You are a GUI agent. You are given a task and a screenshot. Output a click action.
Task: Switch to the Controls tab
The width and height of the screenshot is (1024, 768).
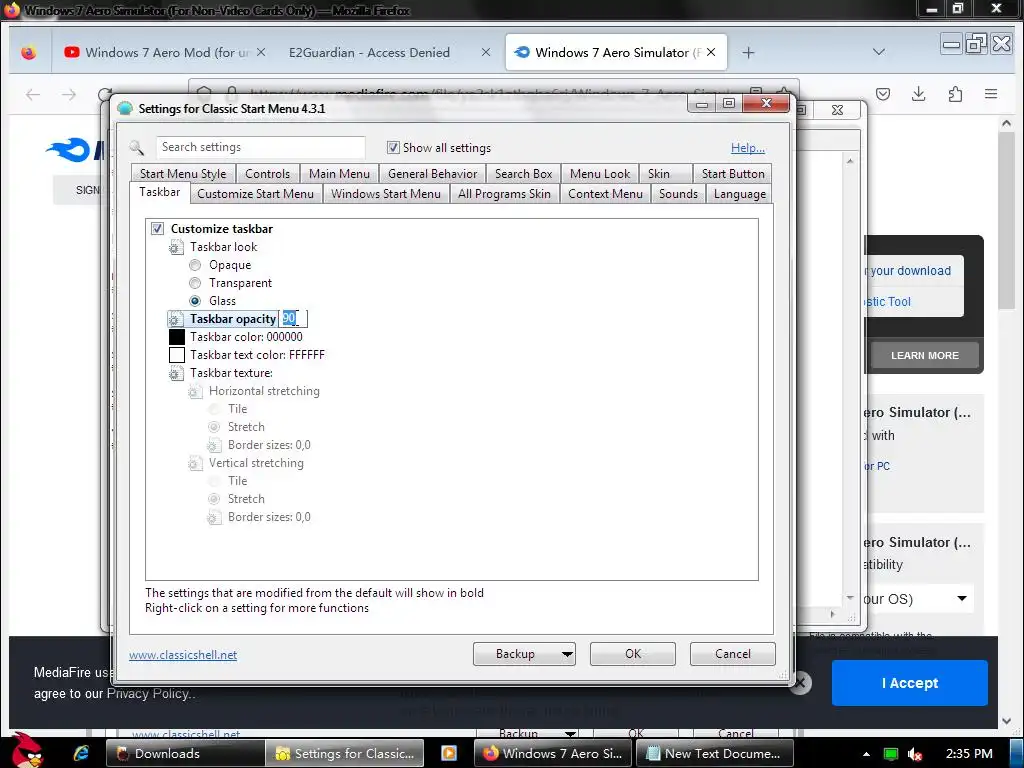click(x=267, y=174)
